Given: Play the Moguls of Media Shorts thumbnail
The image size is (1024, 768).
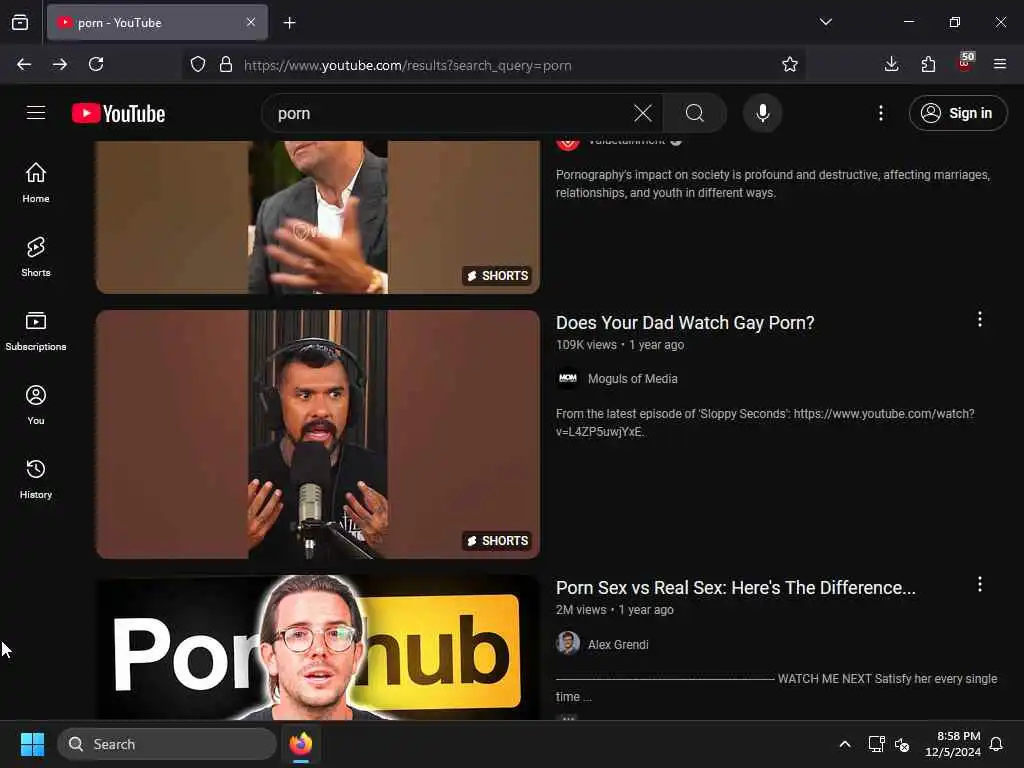Looking at the screenshot, I should (x=318, y=434).
